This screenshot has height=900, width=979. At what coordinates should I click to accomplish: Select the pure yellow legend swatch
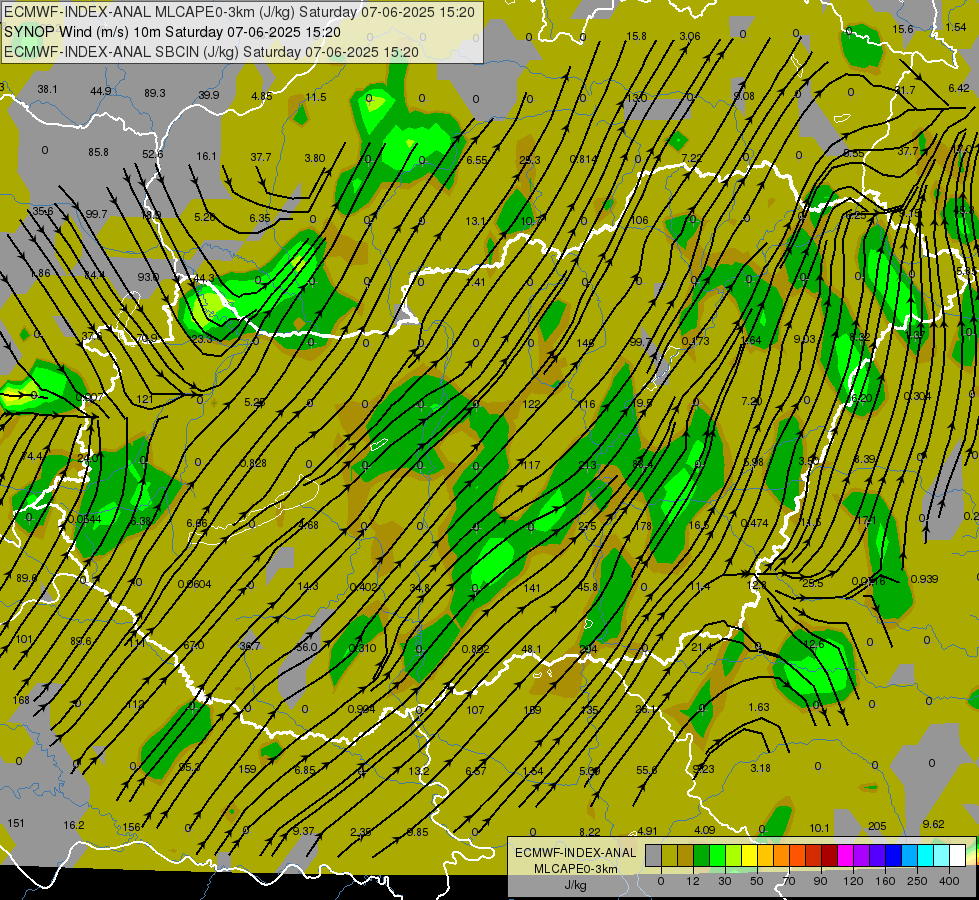coord(749,856)
